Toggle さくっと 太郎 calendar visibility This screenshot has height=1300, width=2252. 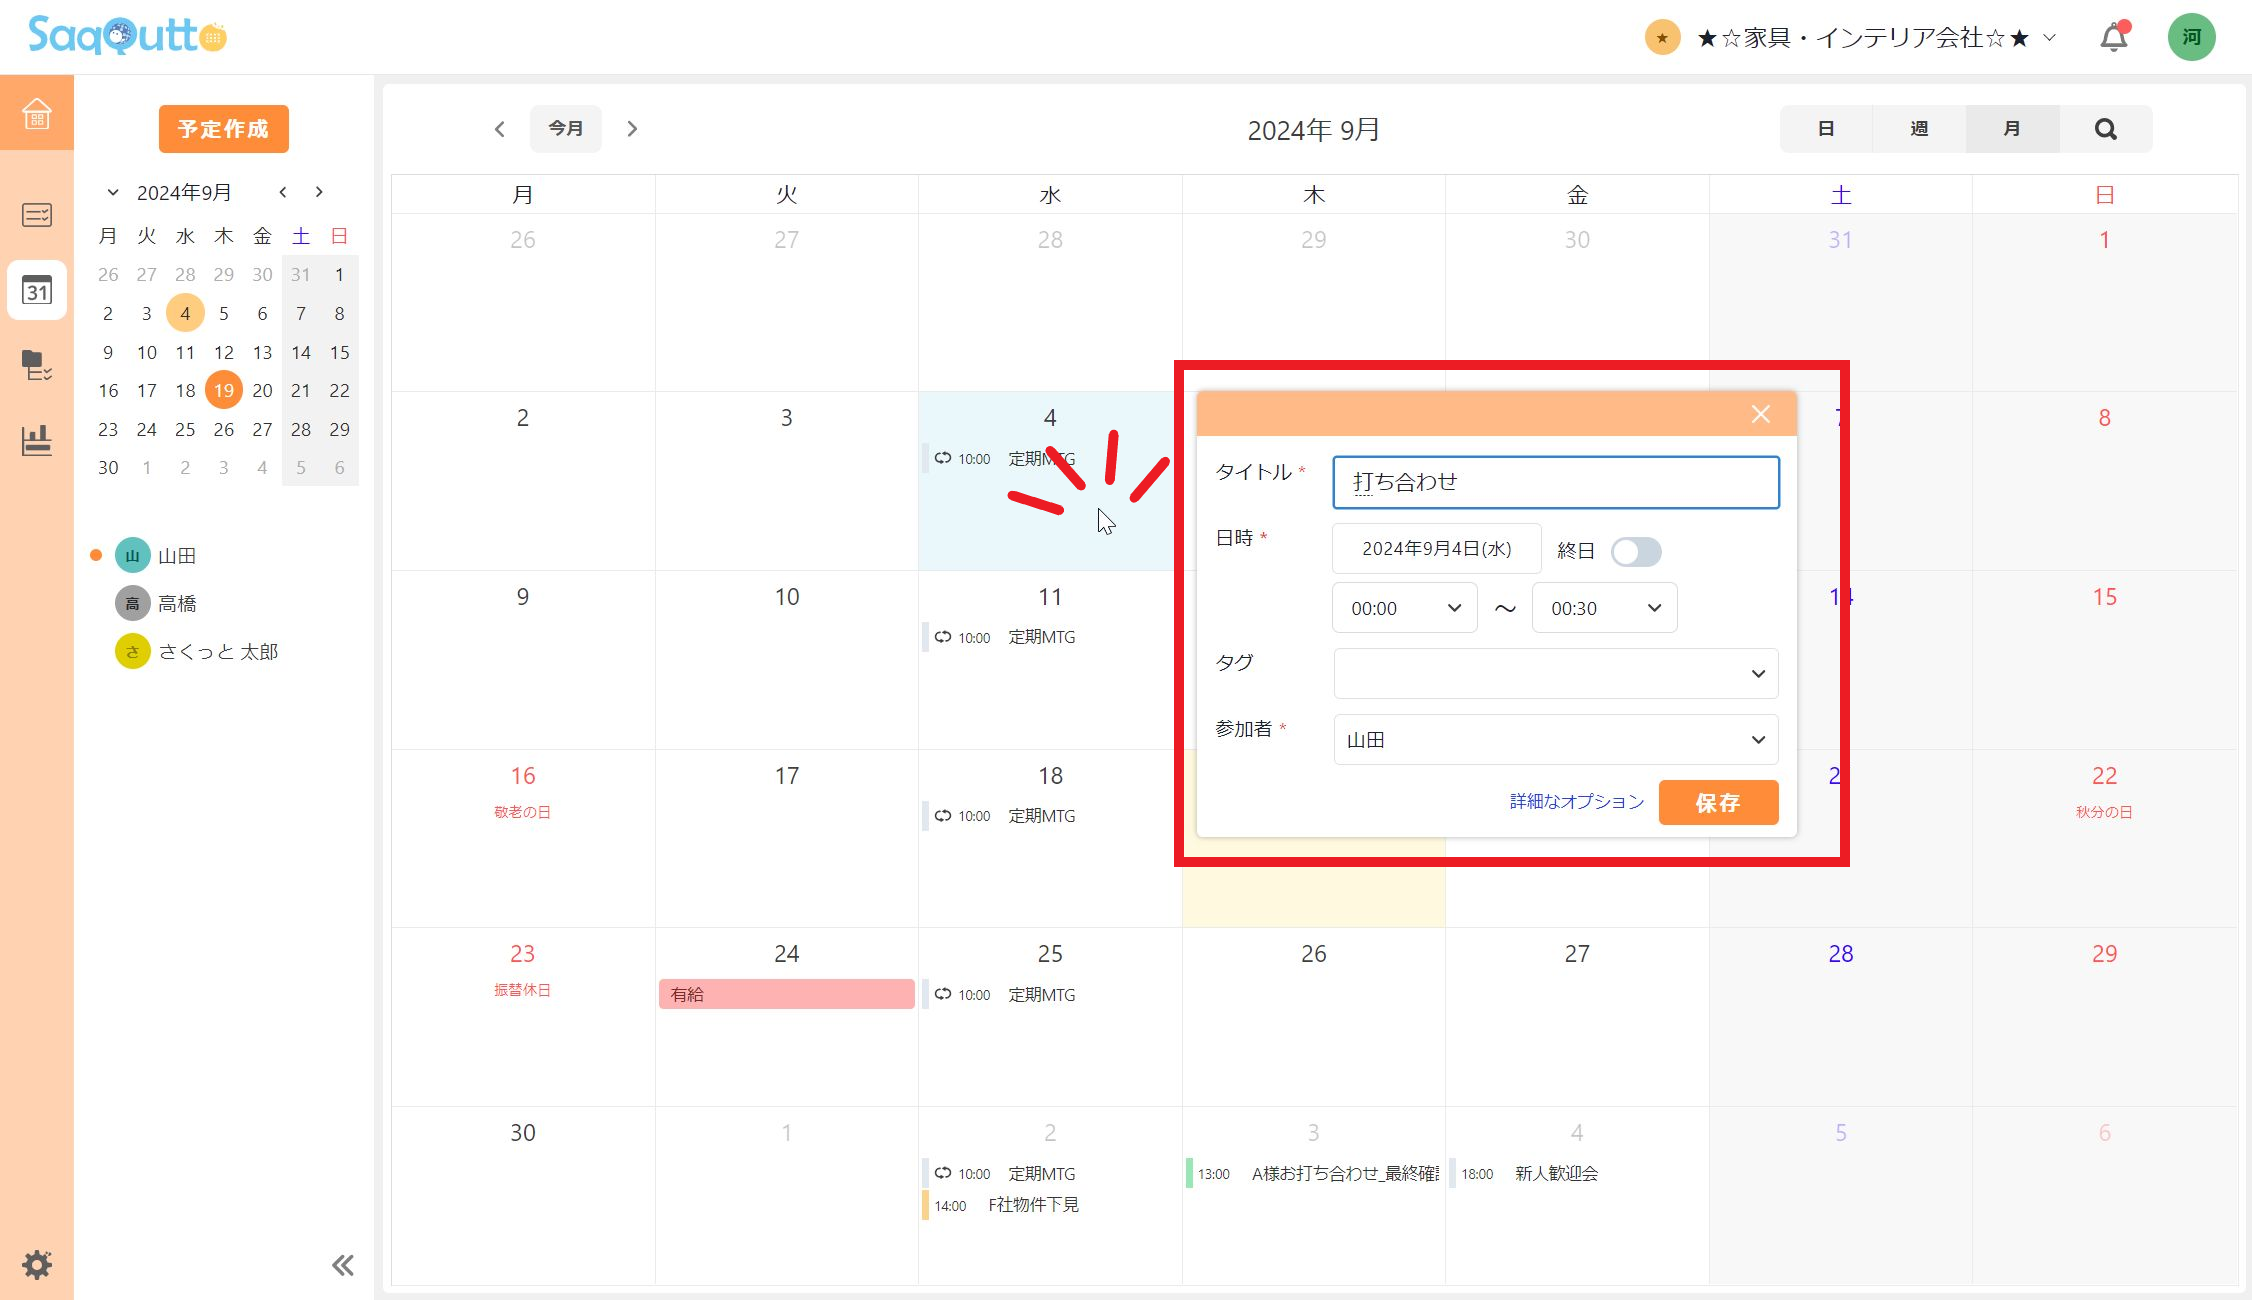[x=217, y=651]
